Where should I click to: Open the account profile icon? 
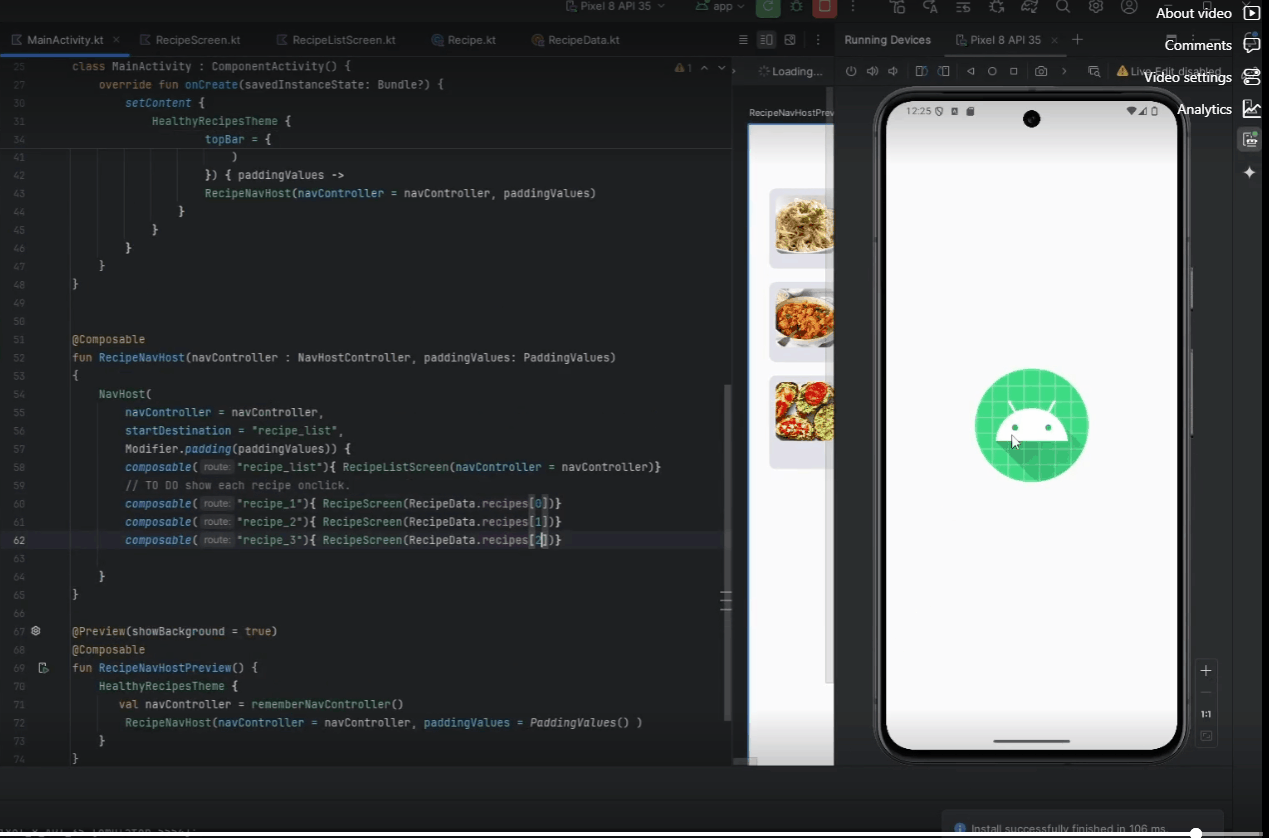tap(1129, 7)
